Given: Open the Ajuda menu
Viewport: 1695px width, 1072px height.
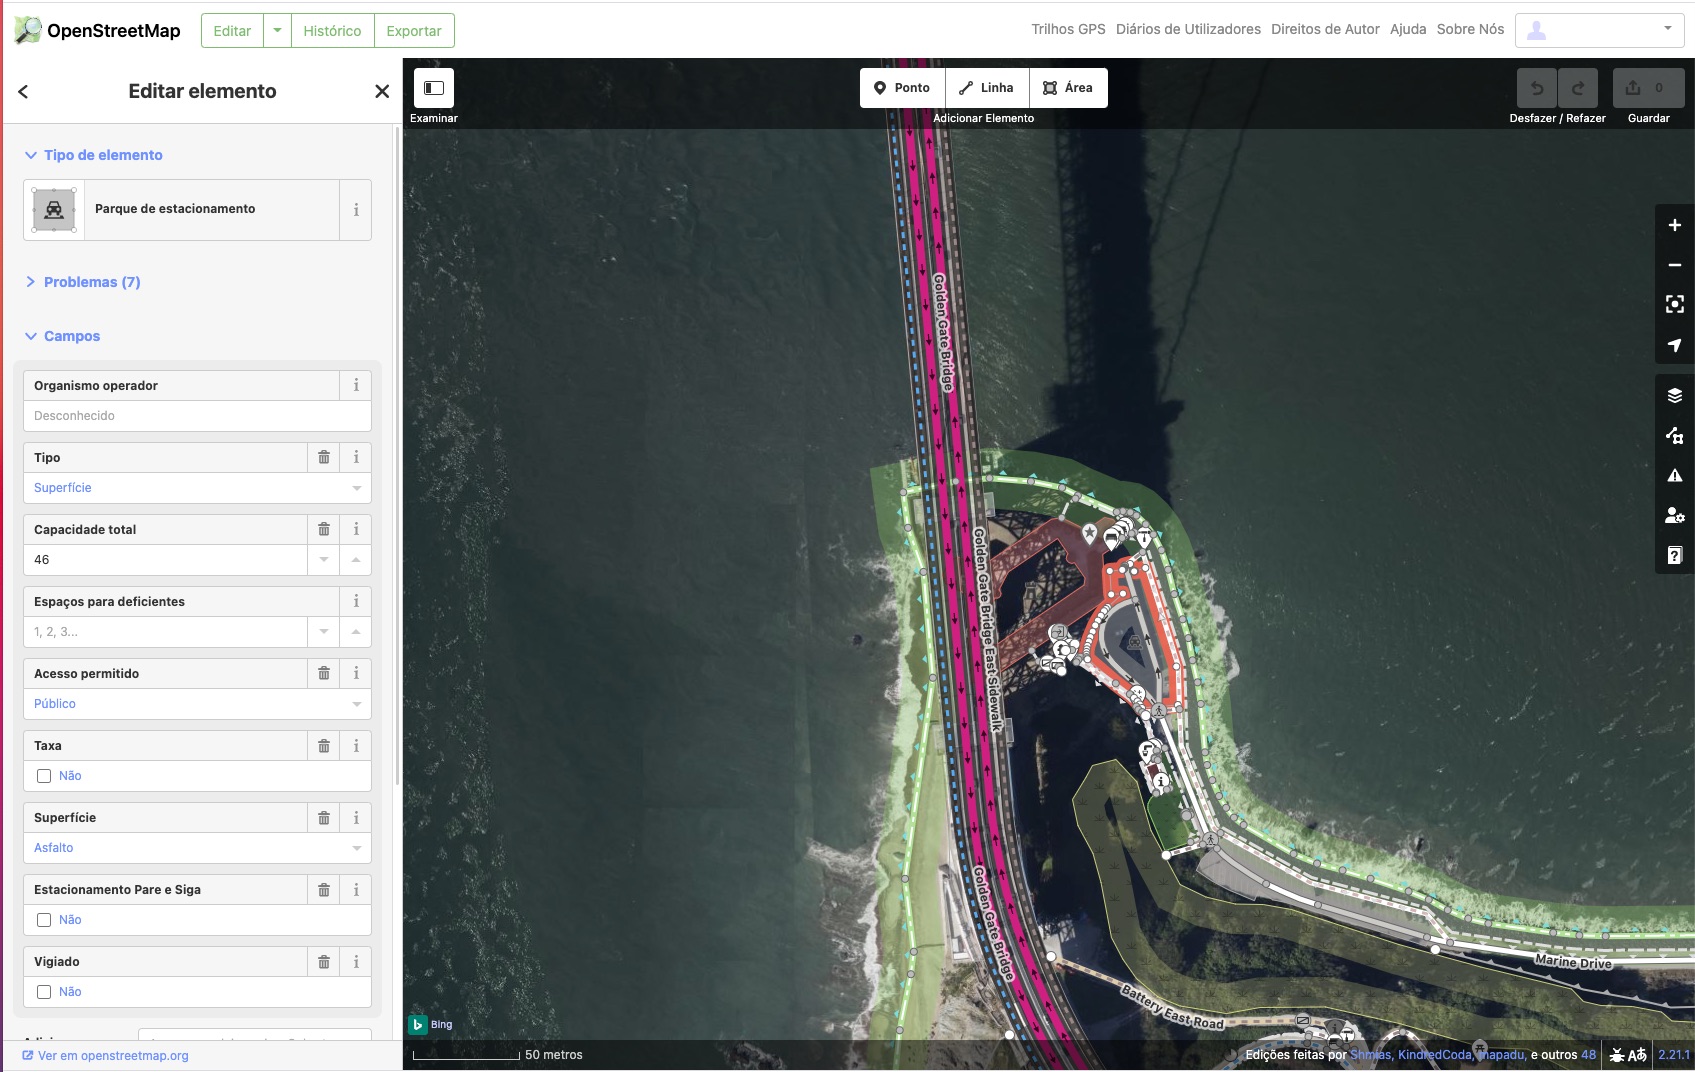Looking at the screenshot, I should point(1408,29).
